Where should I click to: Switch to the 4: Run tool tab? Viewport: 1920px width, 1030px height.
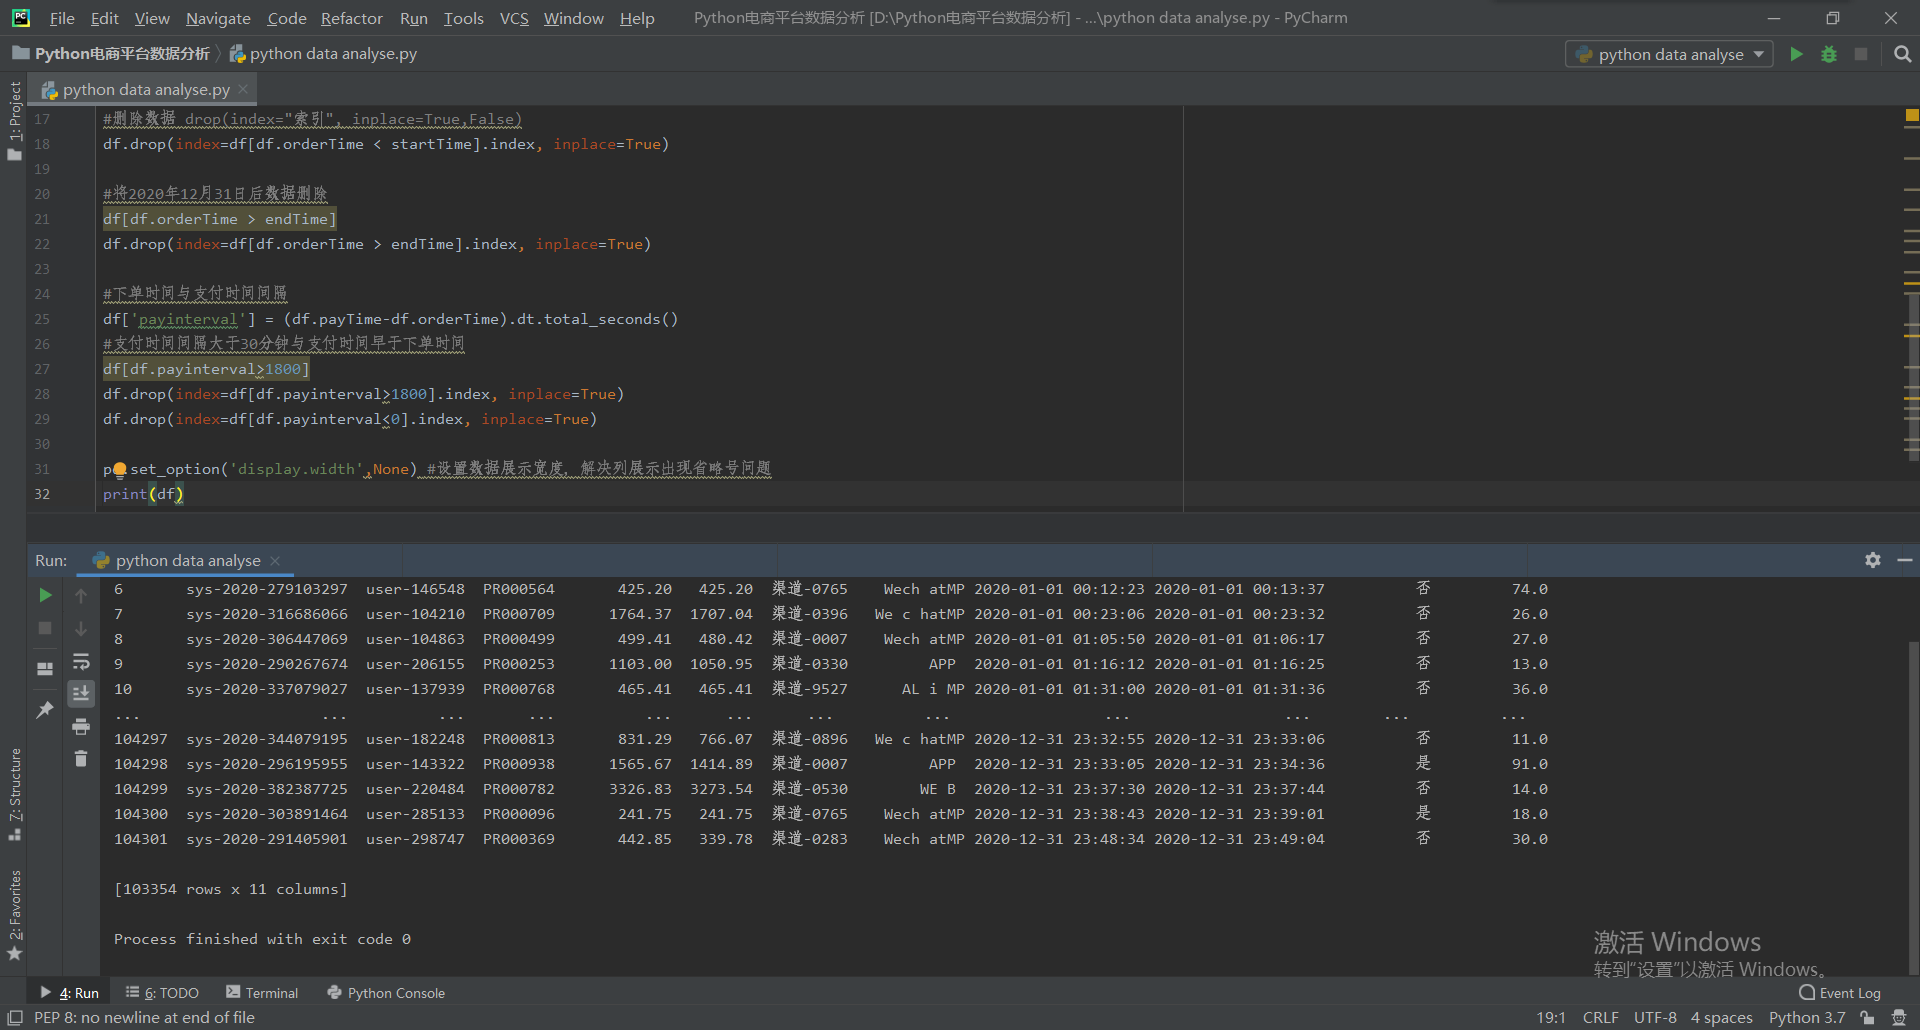[70, 992]
